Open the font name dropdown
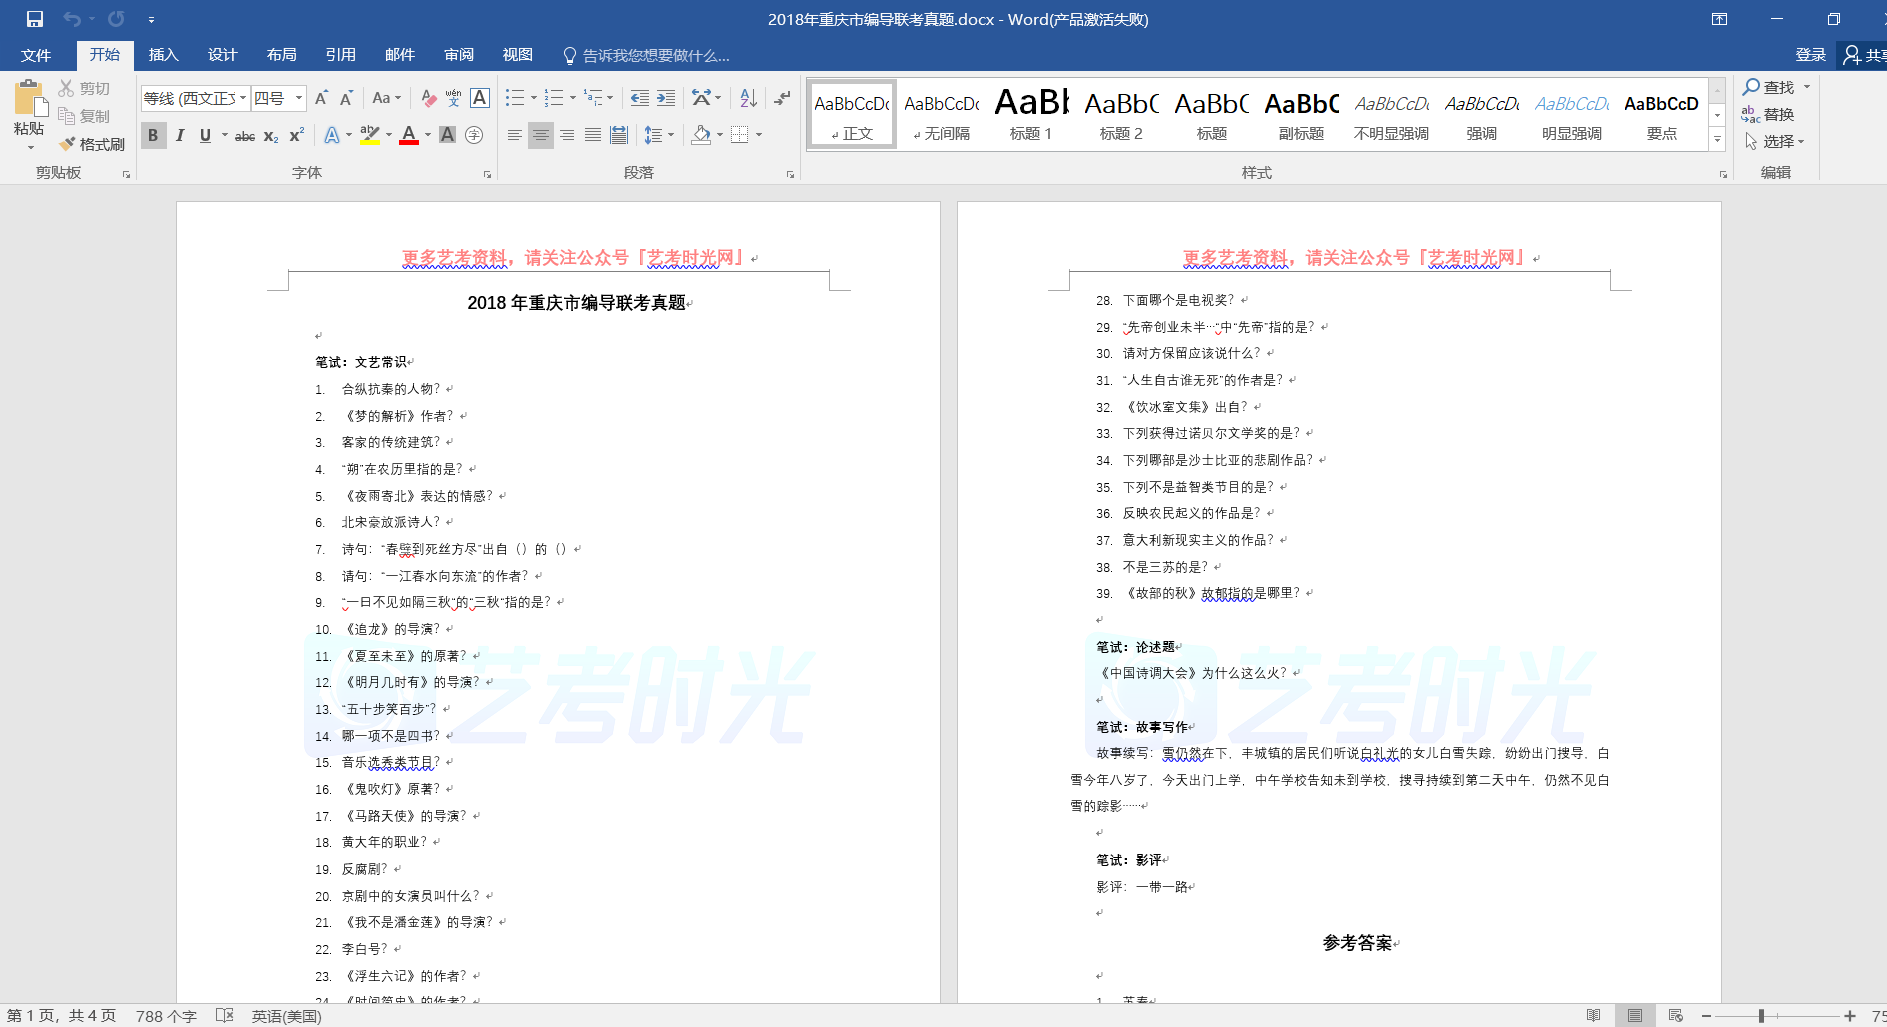The image size is (1887, 1027). 243,98
